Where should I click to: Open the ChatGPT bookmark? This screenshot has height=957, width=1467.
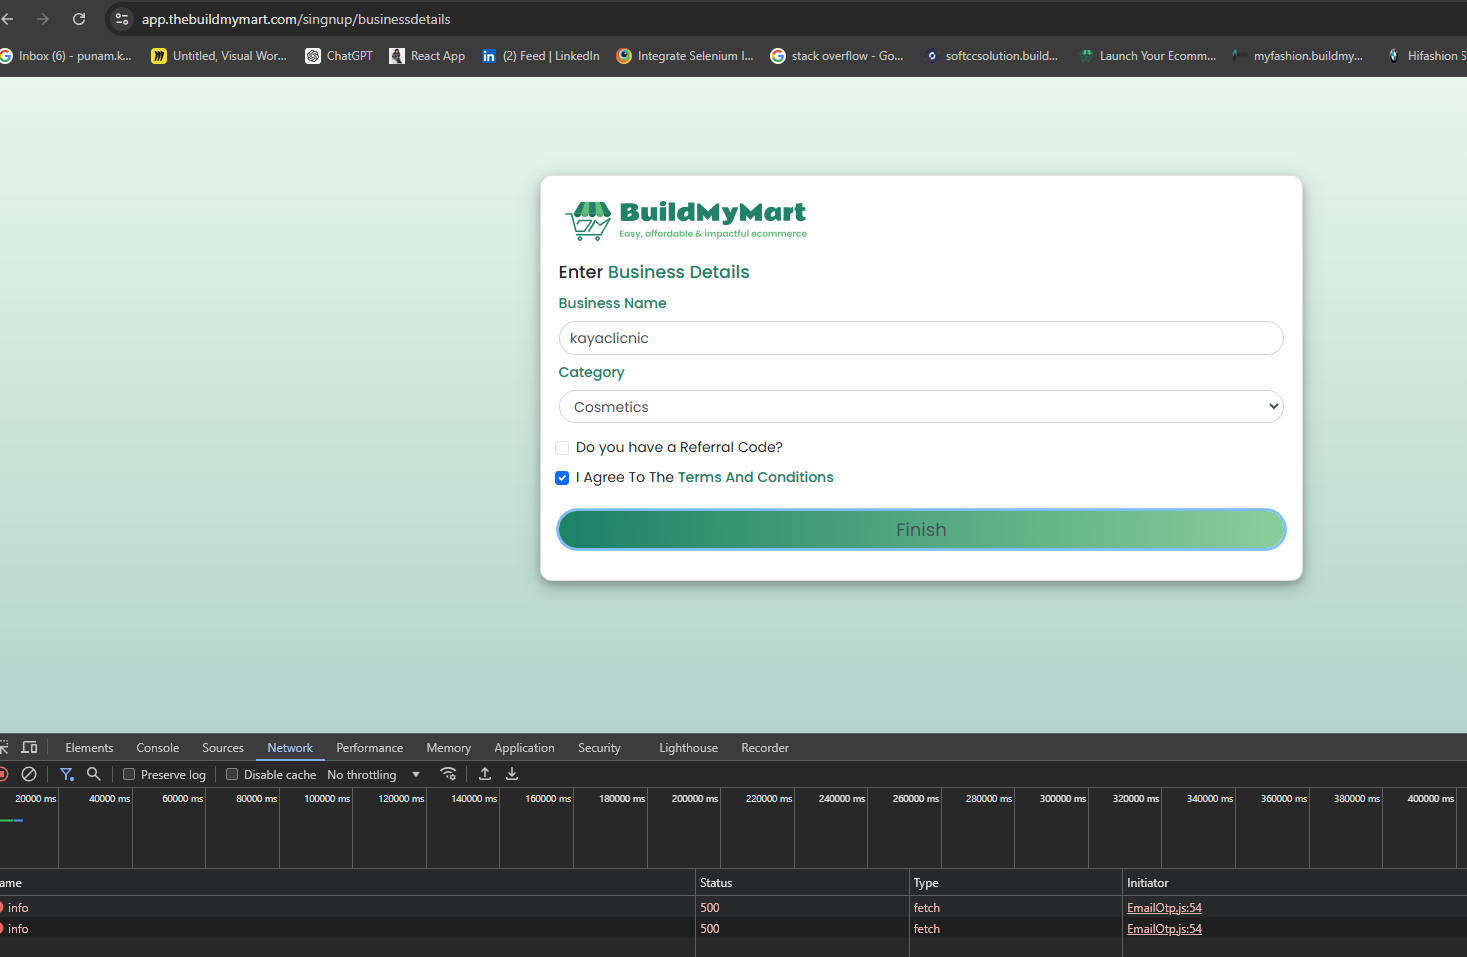point(339,56)
